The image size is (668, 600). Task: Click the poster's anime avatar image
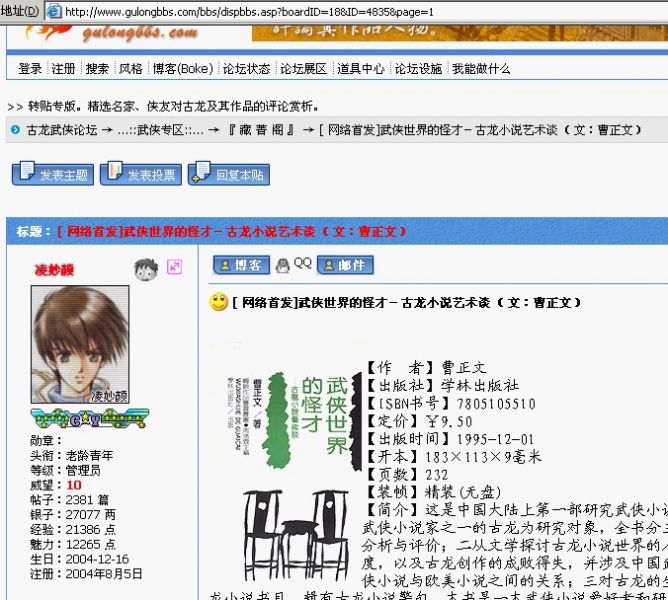(x=80, y=344)
